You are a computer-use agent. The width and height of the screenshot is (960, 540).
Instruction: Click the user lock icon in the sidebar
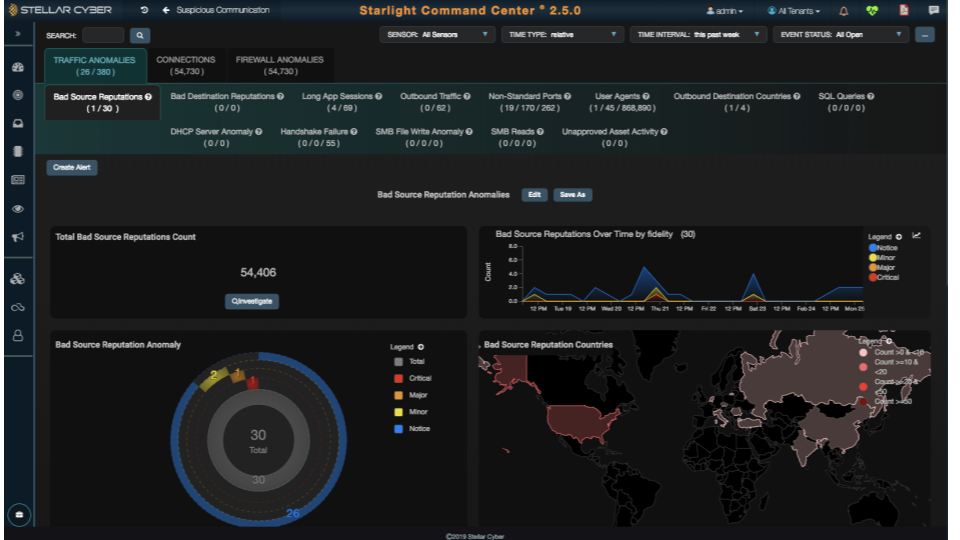[x=18, y=335]
